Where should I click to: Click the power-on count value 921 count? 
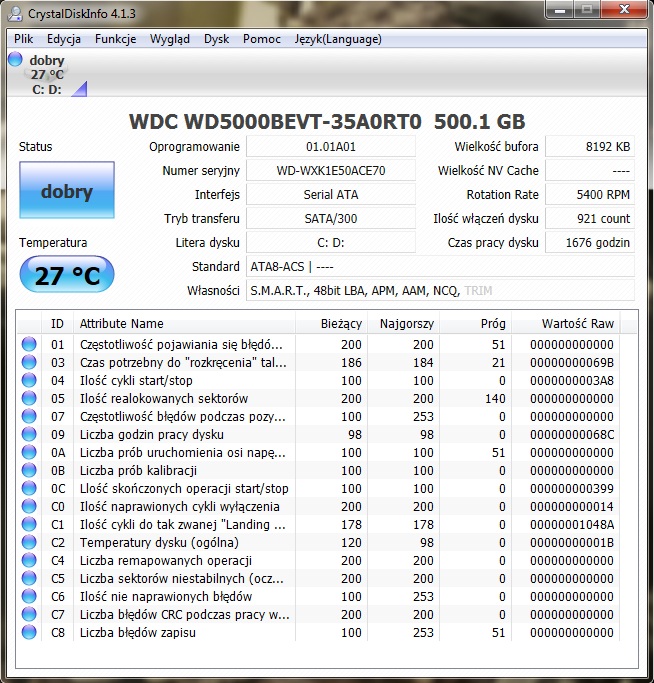[x=590, y=218]
